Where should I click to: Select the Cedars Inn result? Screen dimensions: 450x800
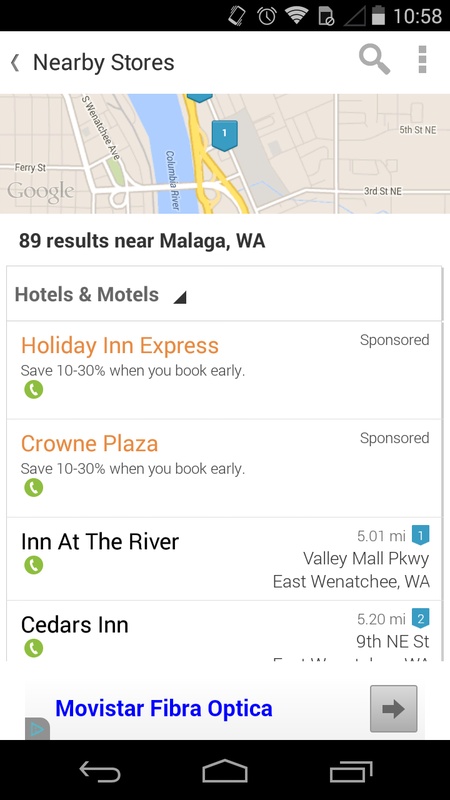pos(224,631)
